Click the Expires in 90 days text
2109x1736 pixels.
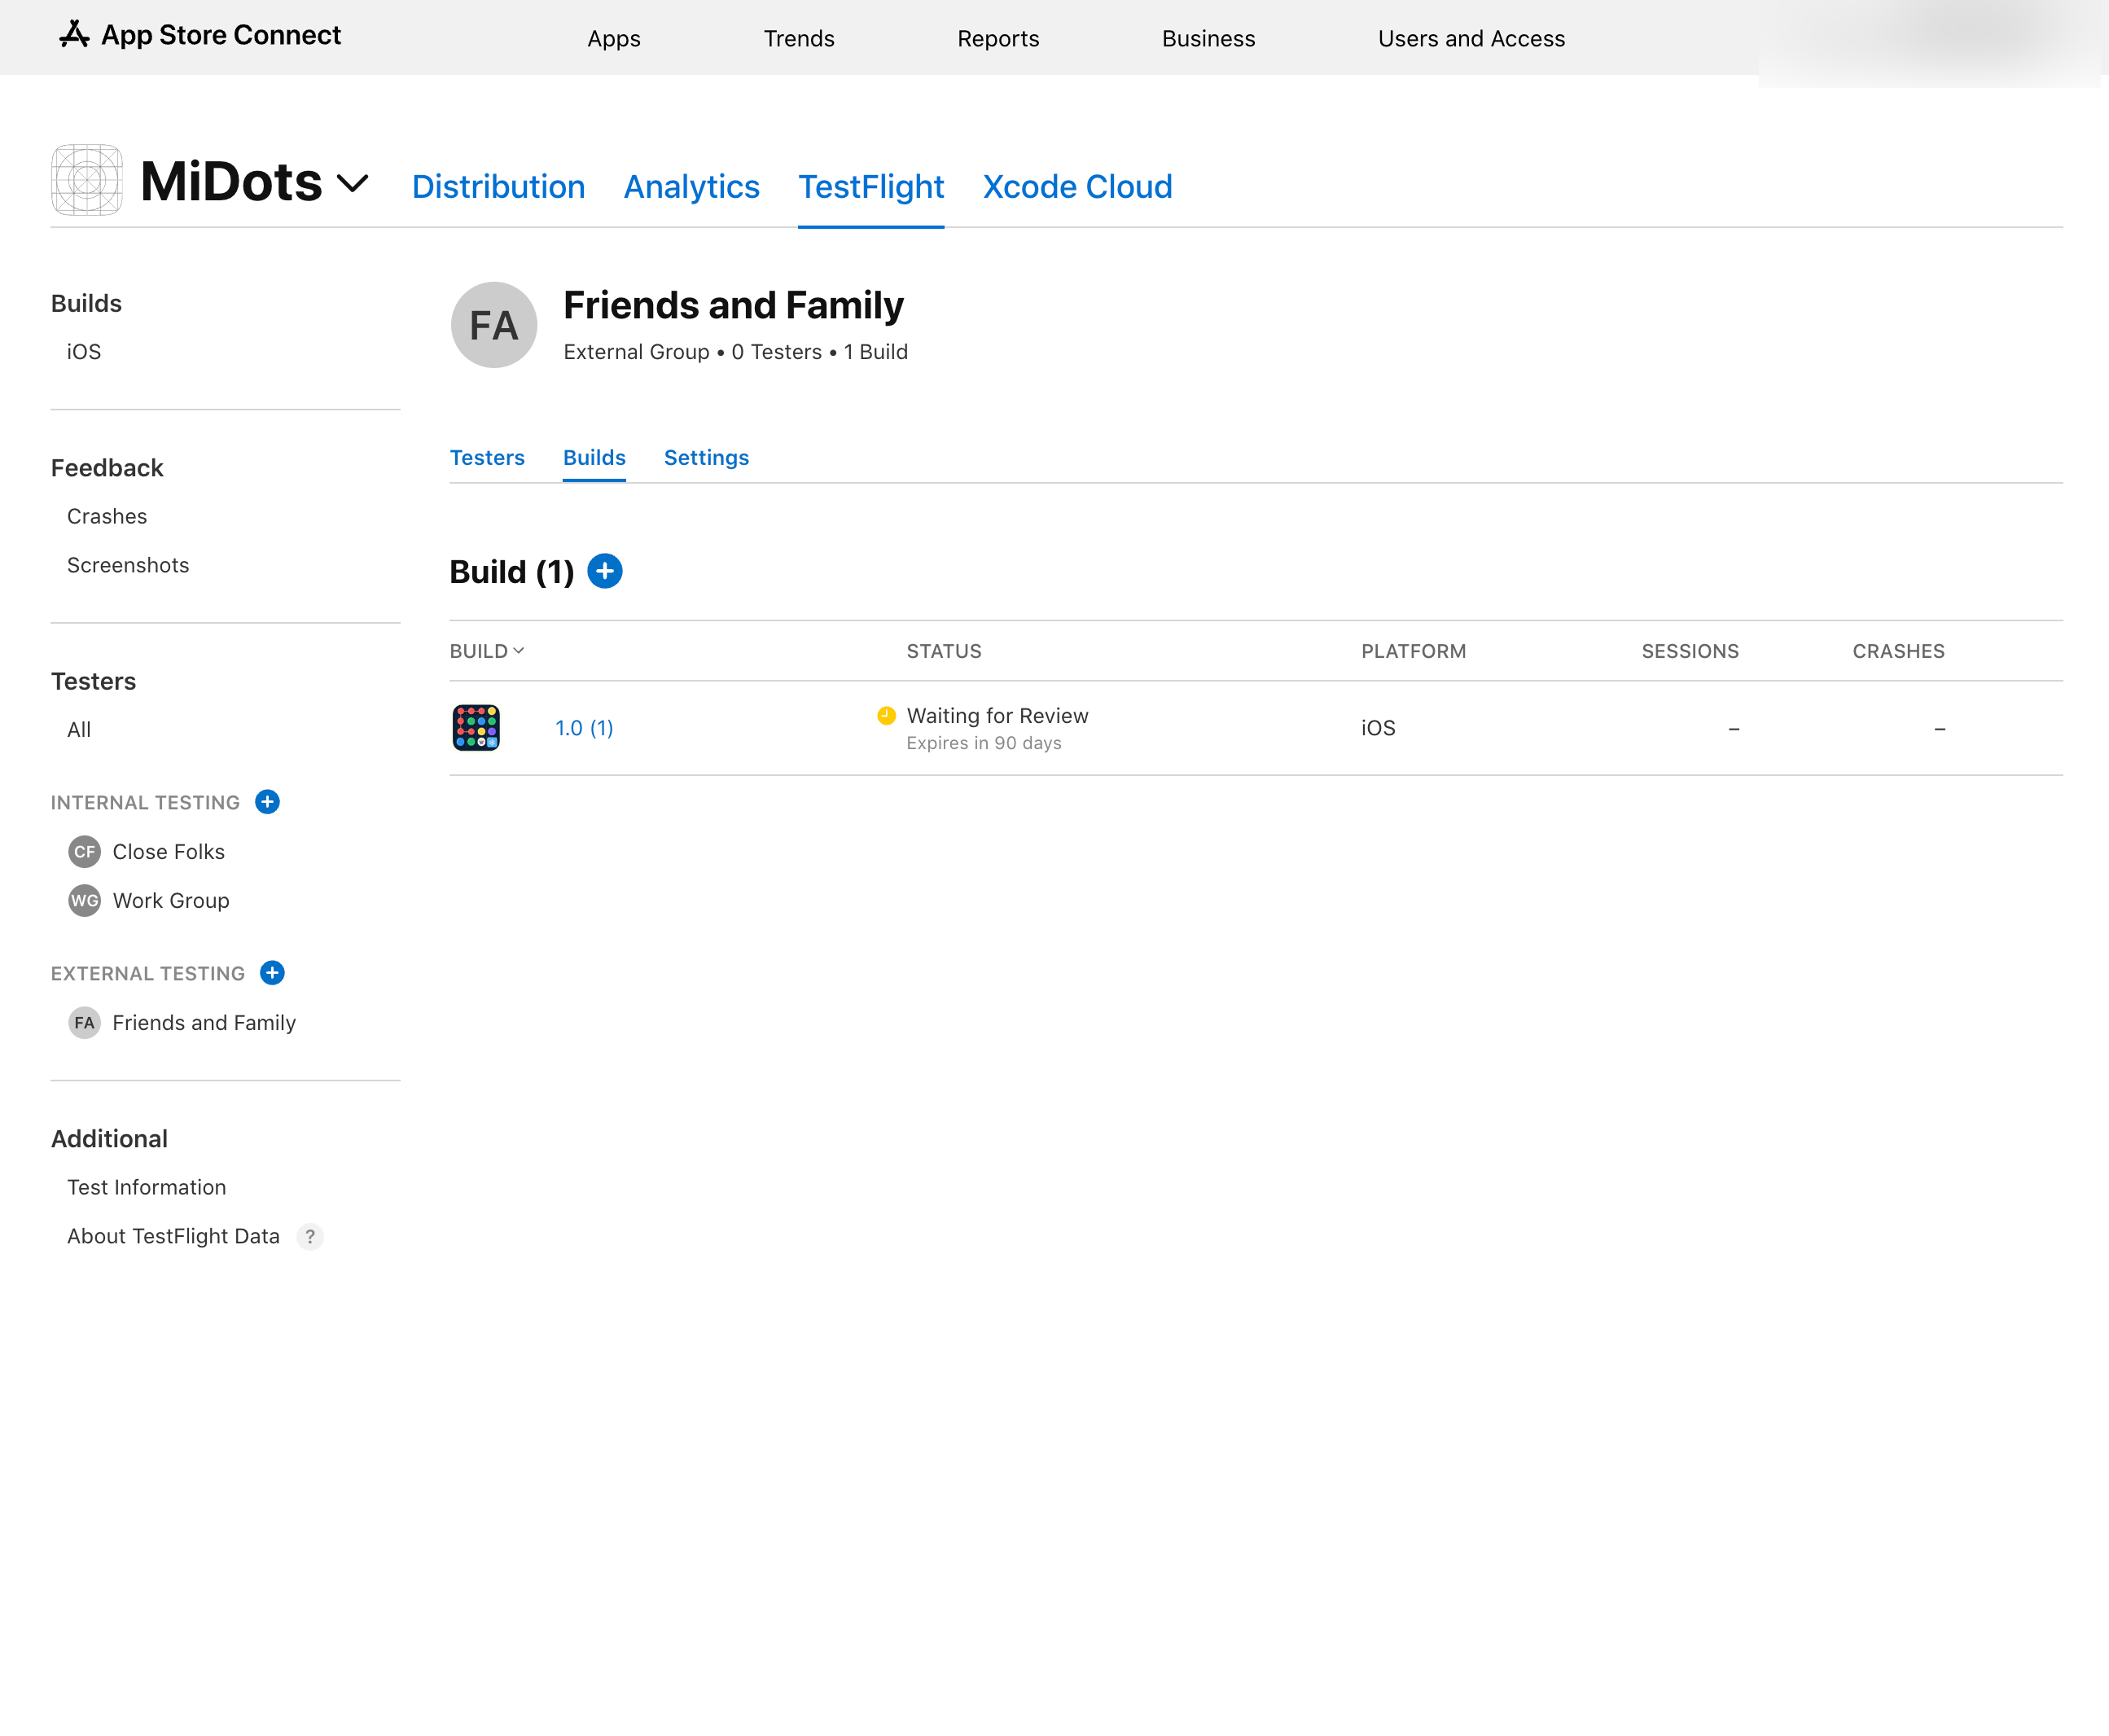[984, 743]
